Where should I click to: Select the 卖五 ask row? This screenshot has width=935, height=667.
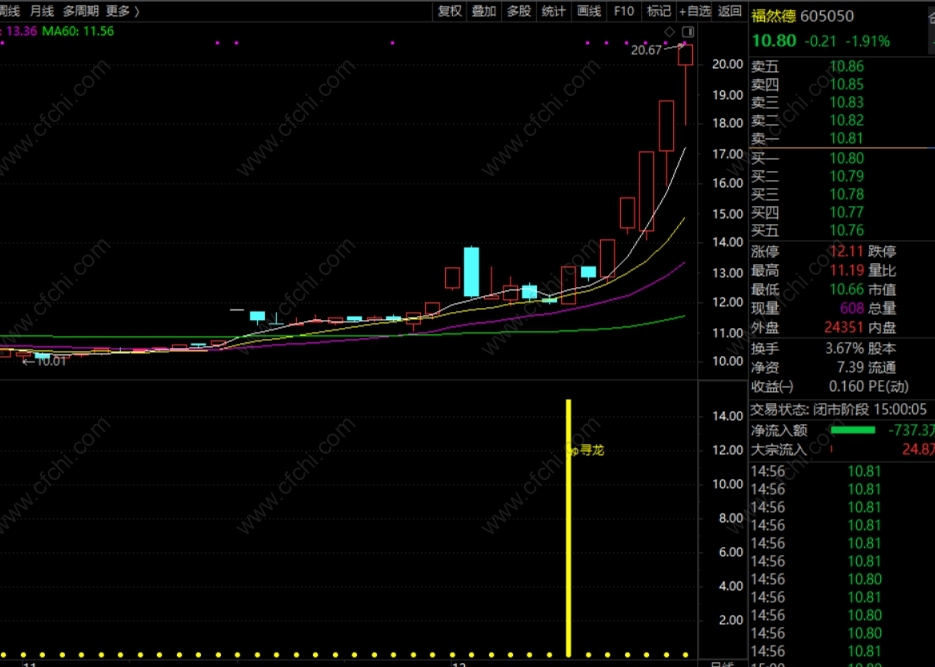point(841,66)
